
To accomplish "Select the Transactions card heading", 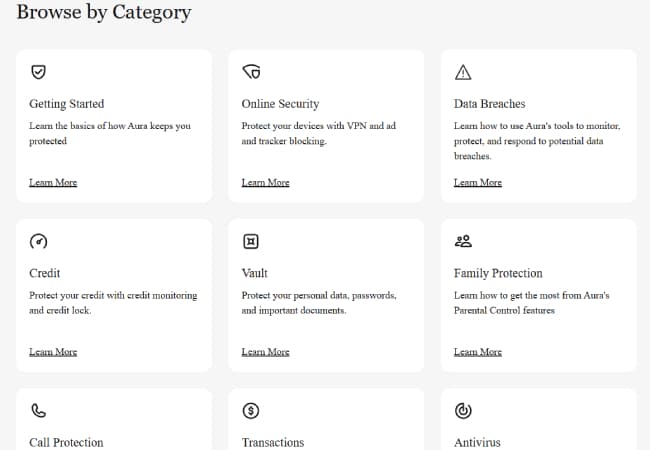I will pyautogui.click(x=273, y=442).
